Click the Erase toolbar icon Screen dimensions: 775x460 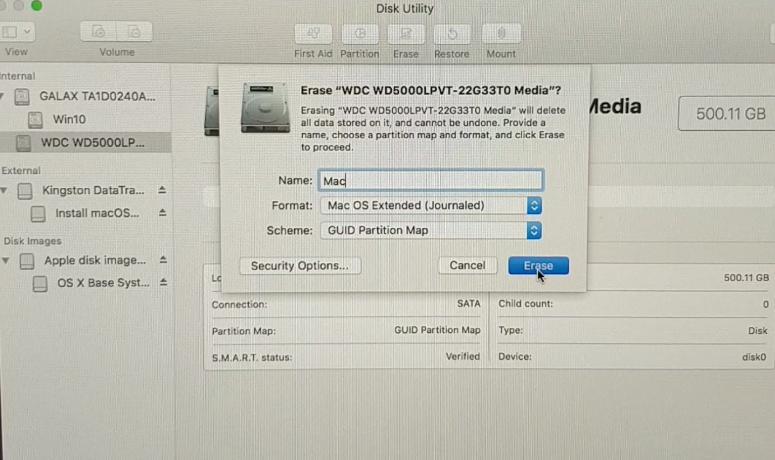[x=406, y=34]
